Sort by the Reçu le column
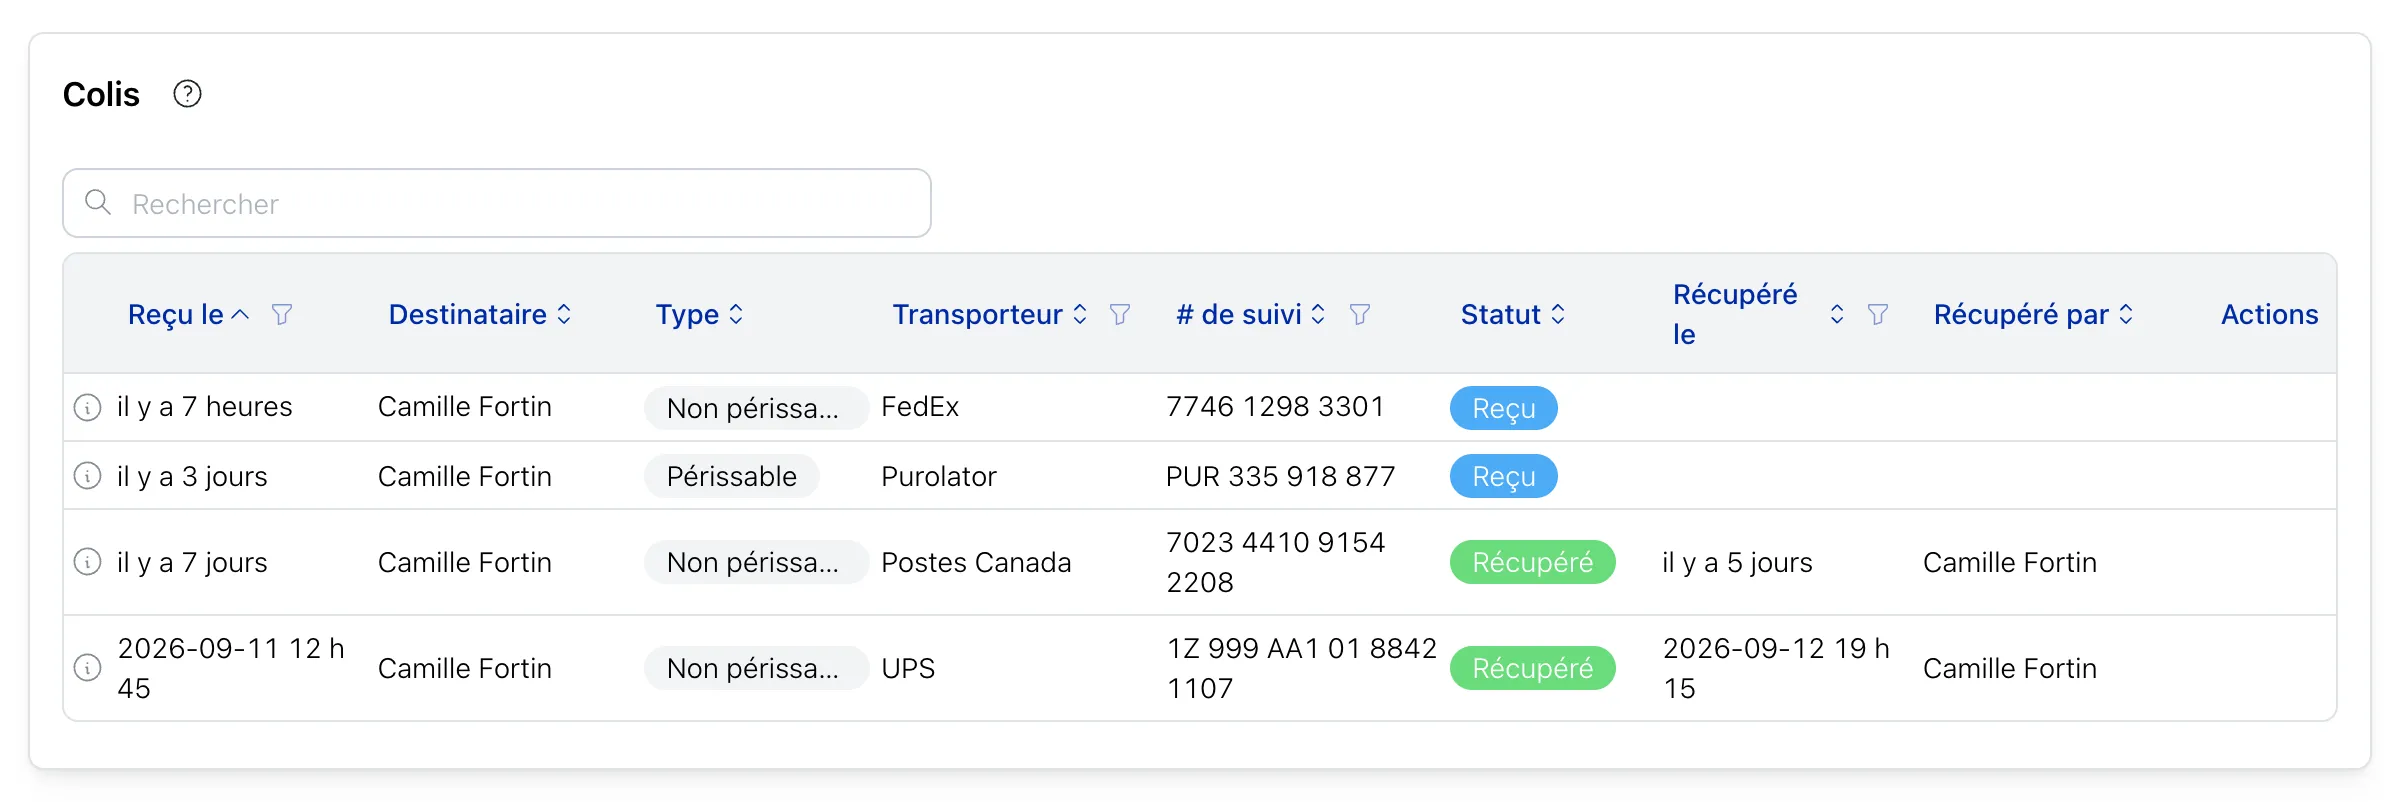 pos(188,315)
